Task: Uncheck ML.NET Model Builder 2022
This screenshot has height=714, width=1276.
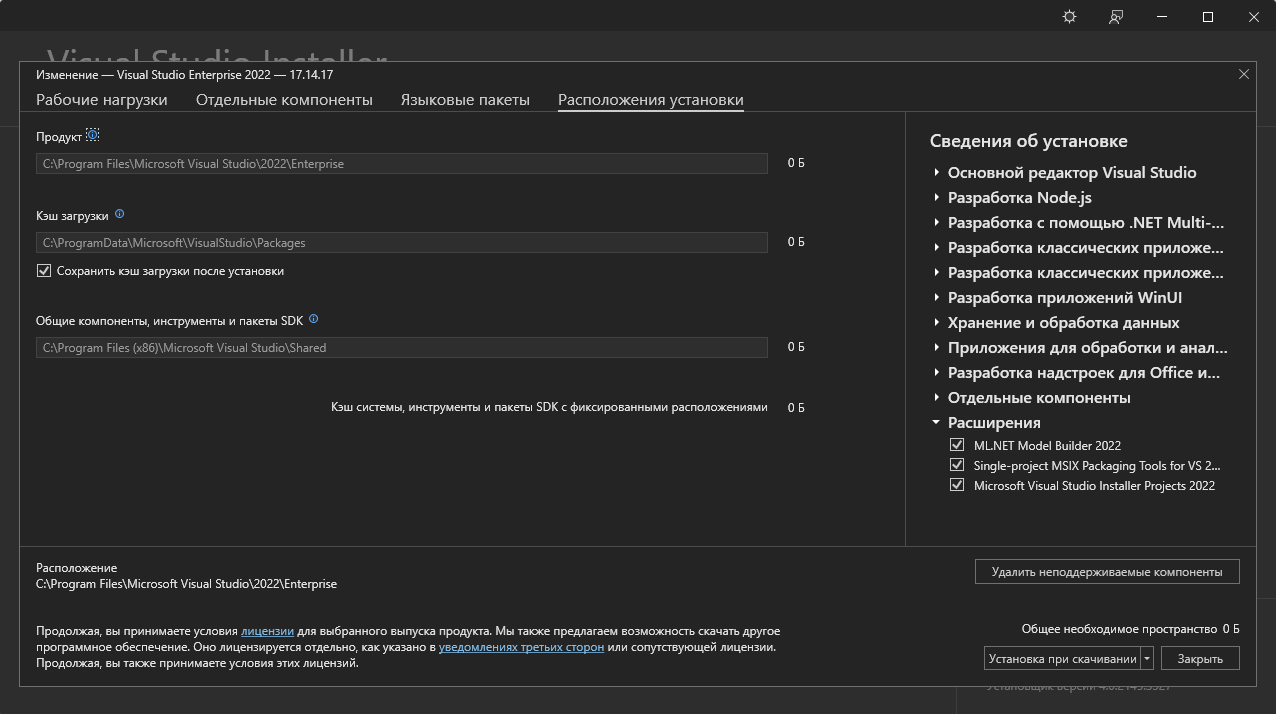Action: (x=957, y=445)
